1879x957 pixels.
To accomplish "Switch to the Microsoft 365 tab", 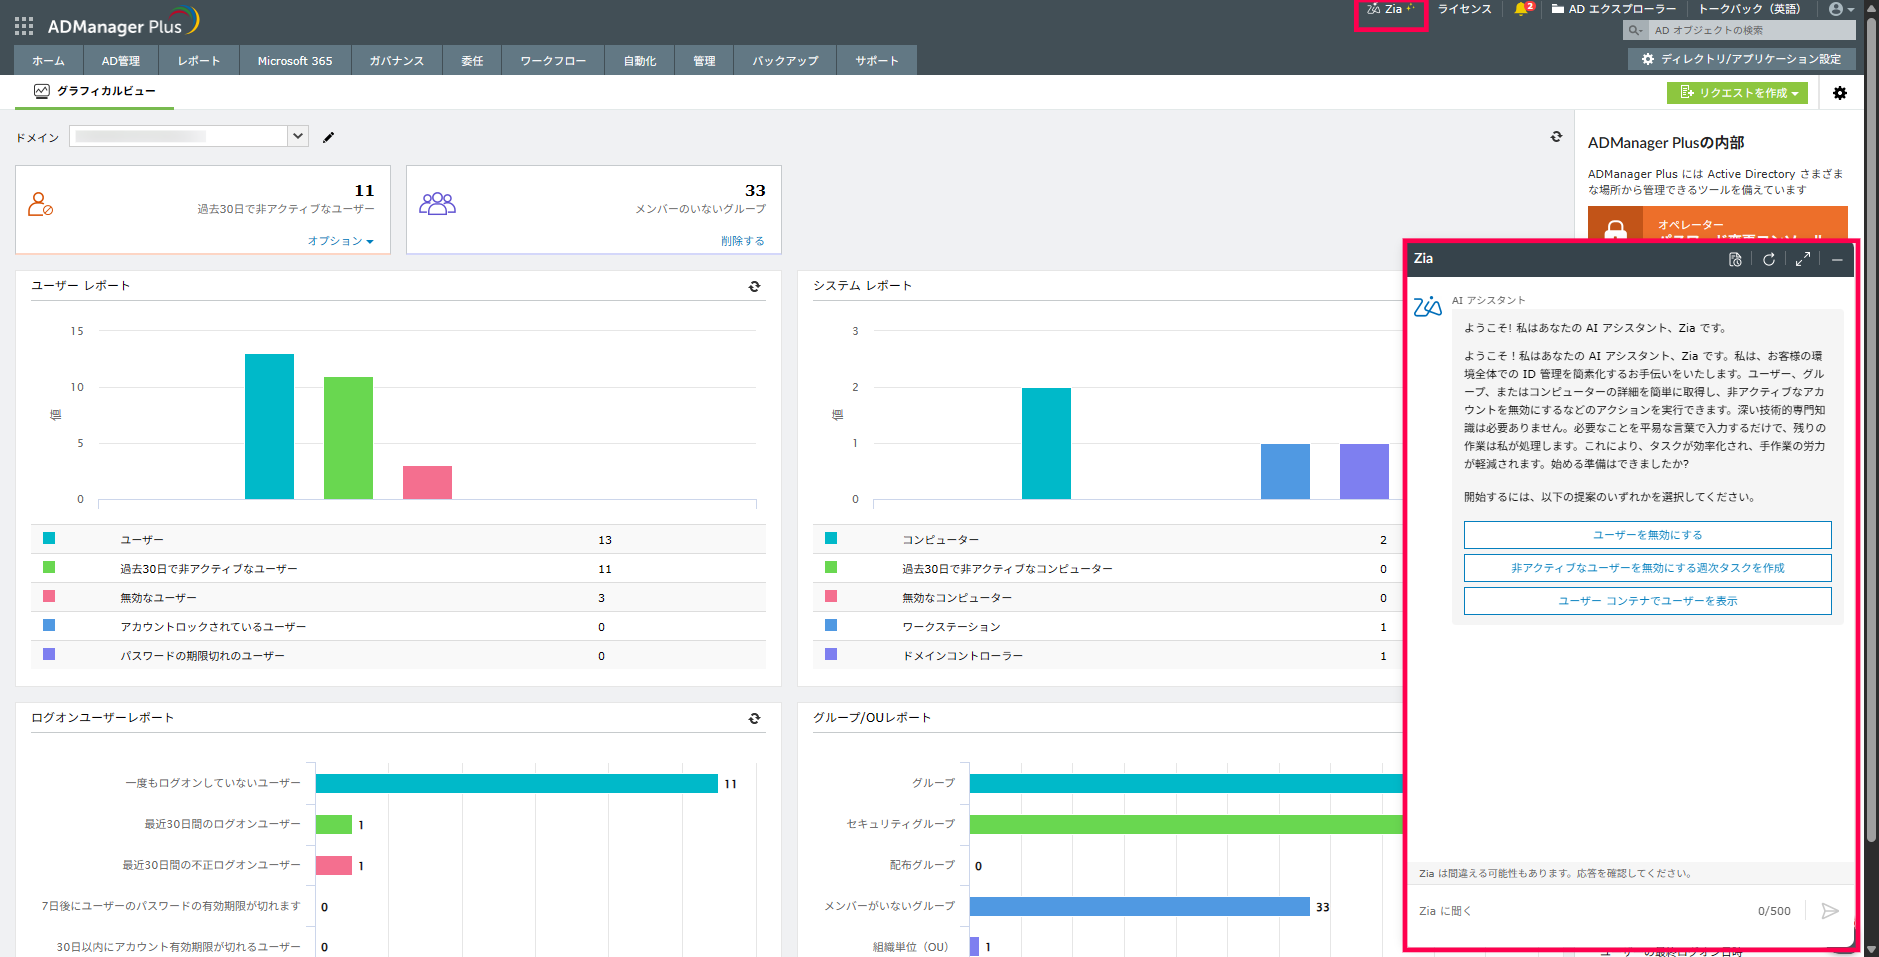I will [x=295, y=61].
